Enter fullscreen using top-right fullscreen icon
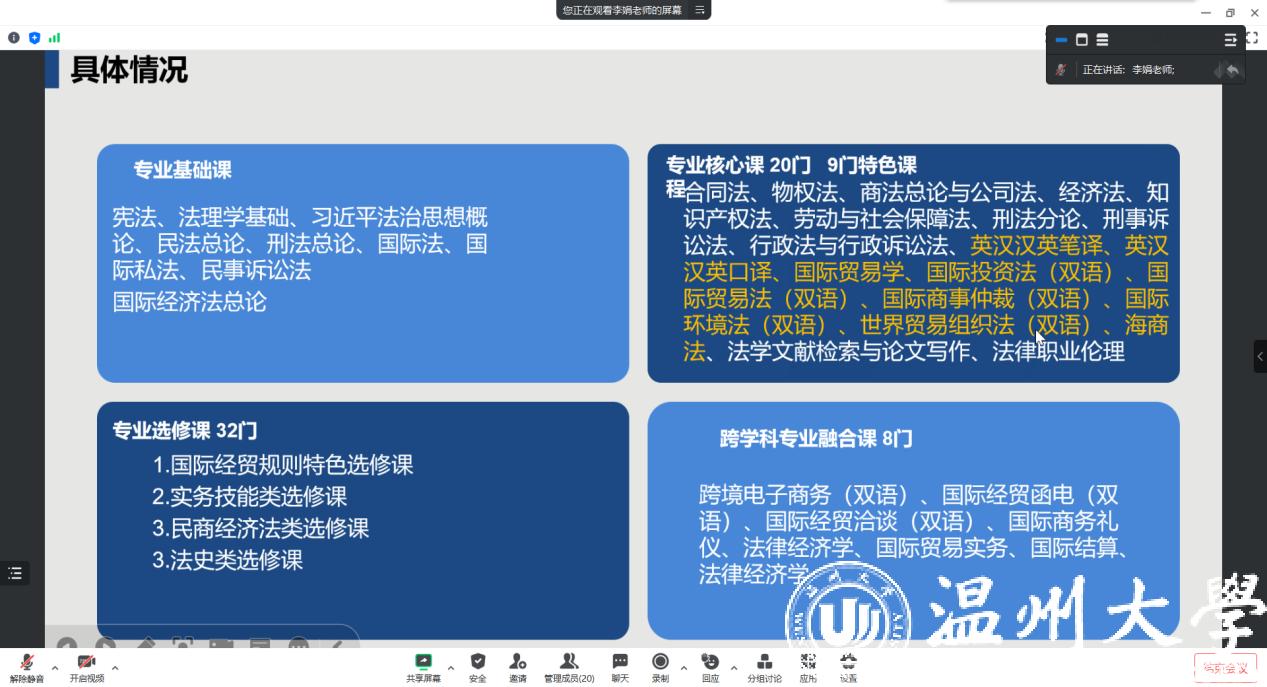Image resolution: width=1267 pixels, height=687 pixels. coord(1252,38)
